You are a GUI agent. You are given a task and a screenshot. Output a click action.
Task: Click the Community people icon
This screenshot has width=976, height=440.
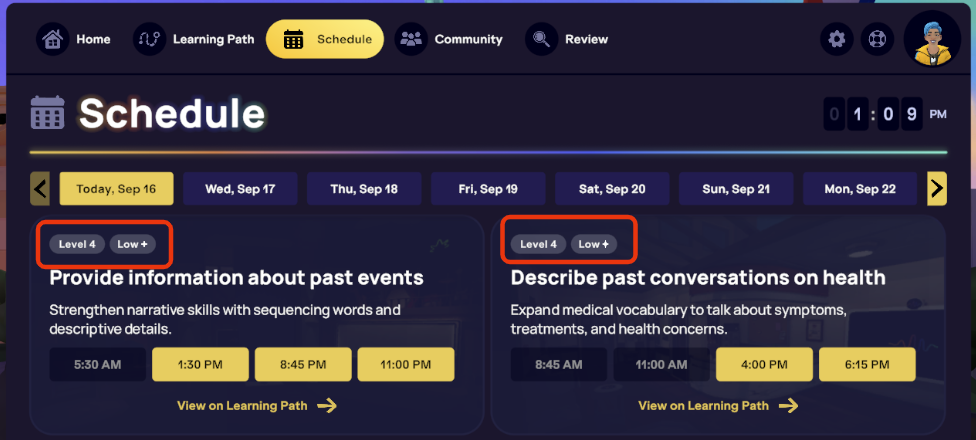[x=411, y=40]
